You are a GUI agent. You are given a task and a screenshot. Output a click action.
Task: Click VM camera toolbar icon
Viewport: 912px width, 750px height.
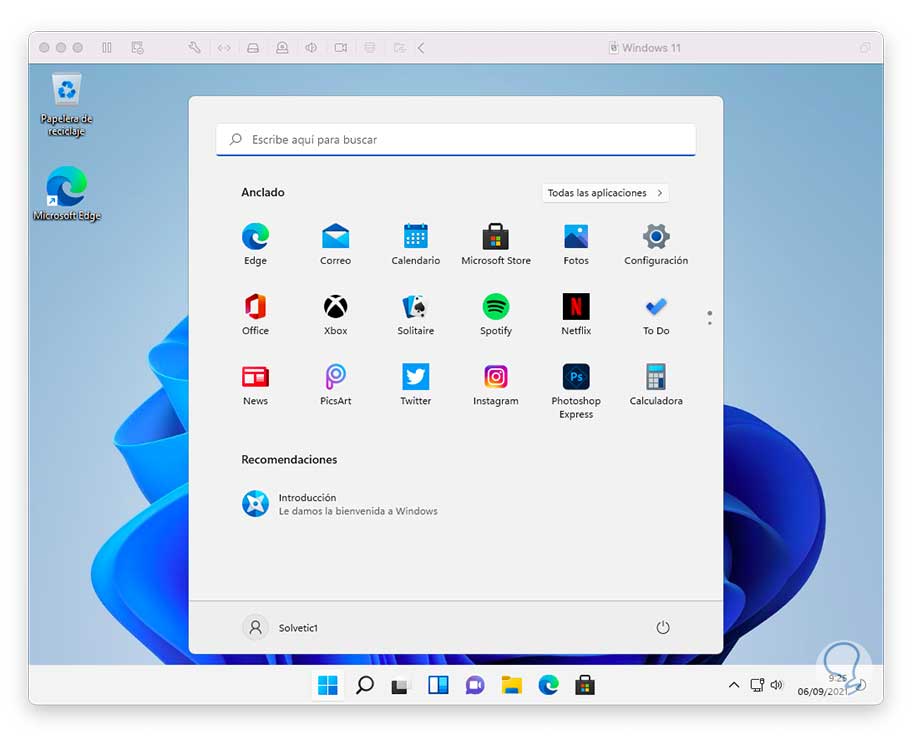pos(341,48)
